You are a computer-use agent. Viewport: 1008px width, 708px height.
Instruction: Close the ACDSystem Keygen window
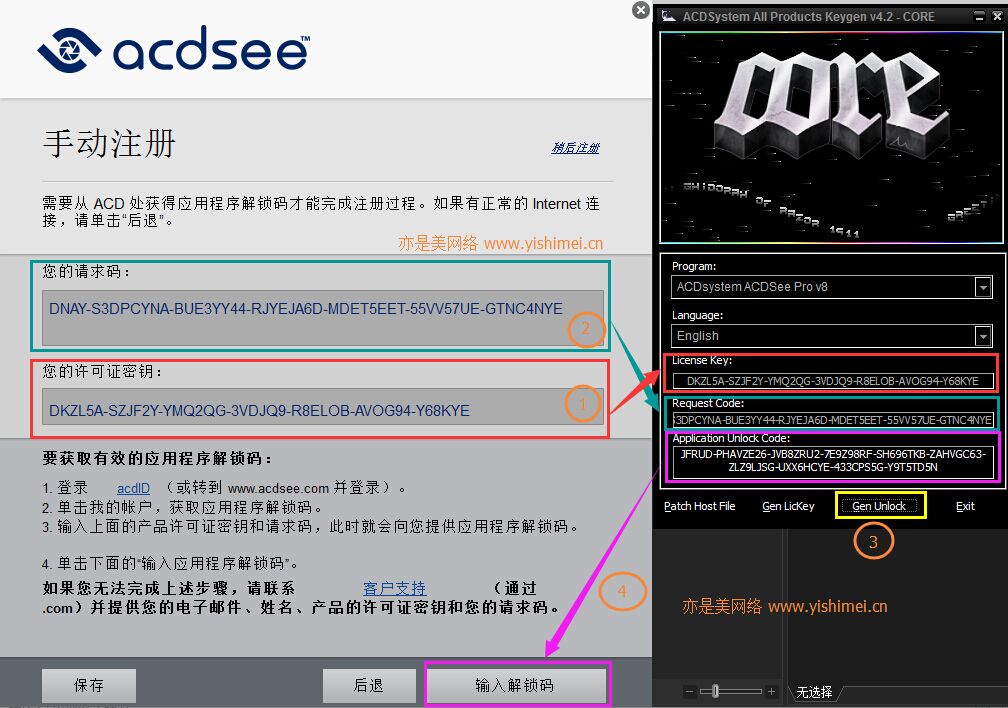(x=996, y=17)
